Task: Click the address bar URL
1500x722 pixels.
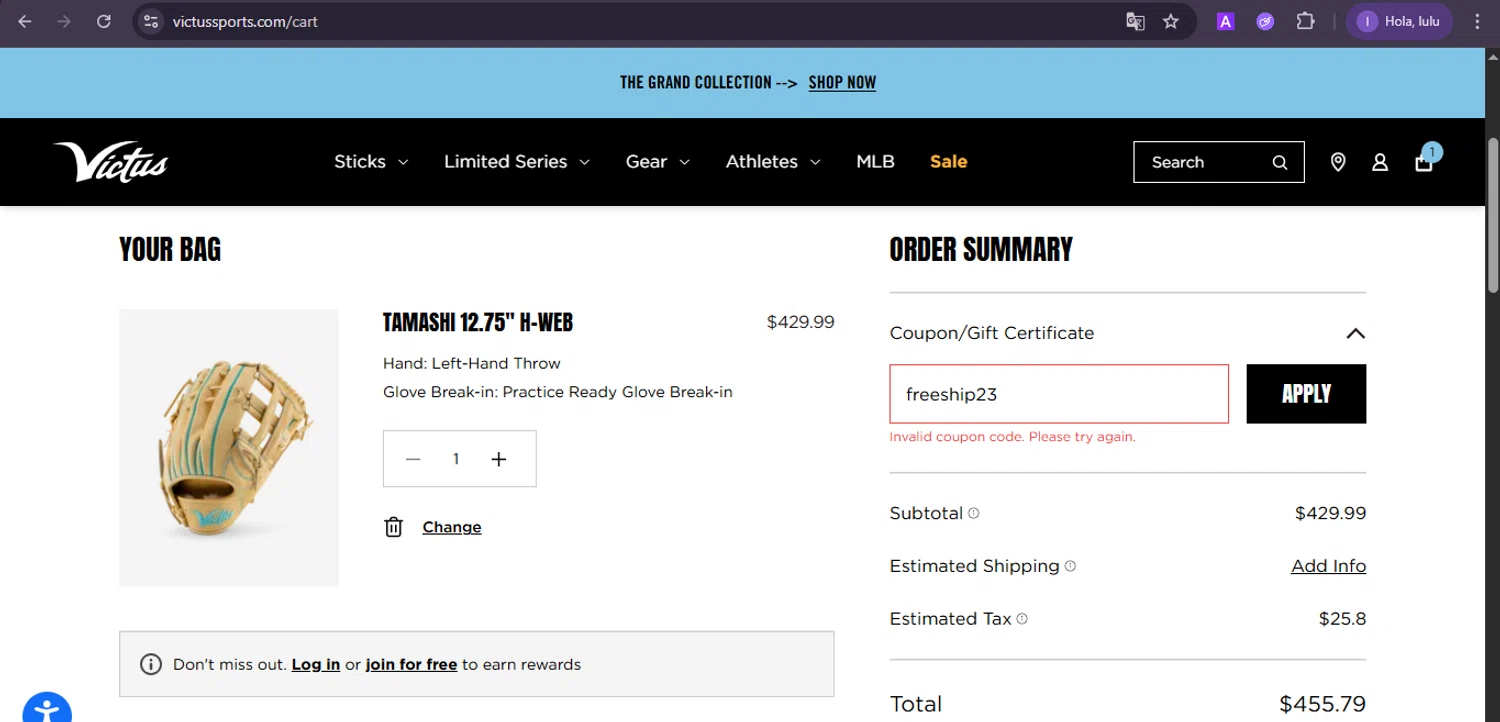Action: pos(245,21)
